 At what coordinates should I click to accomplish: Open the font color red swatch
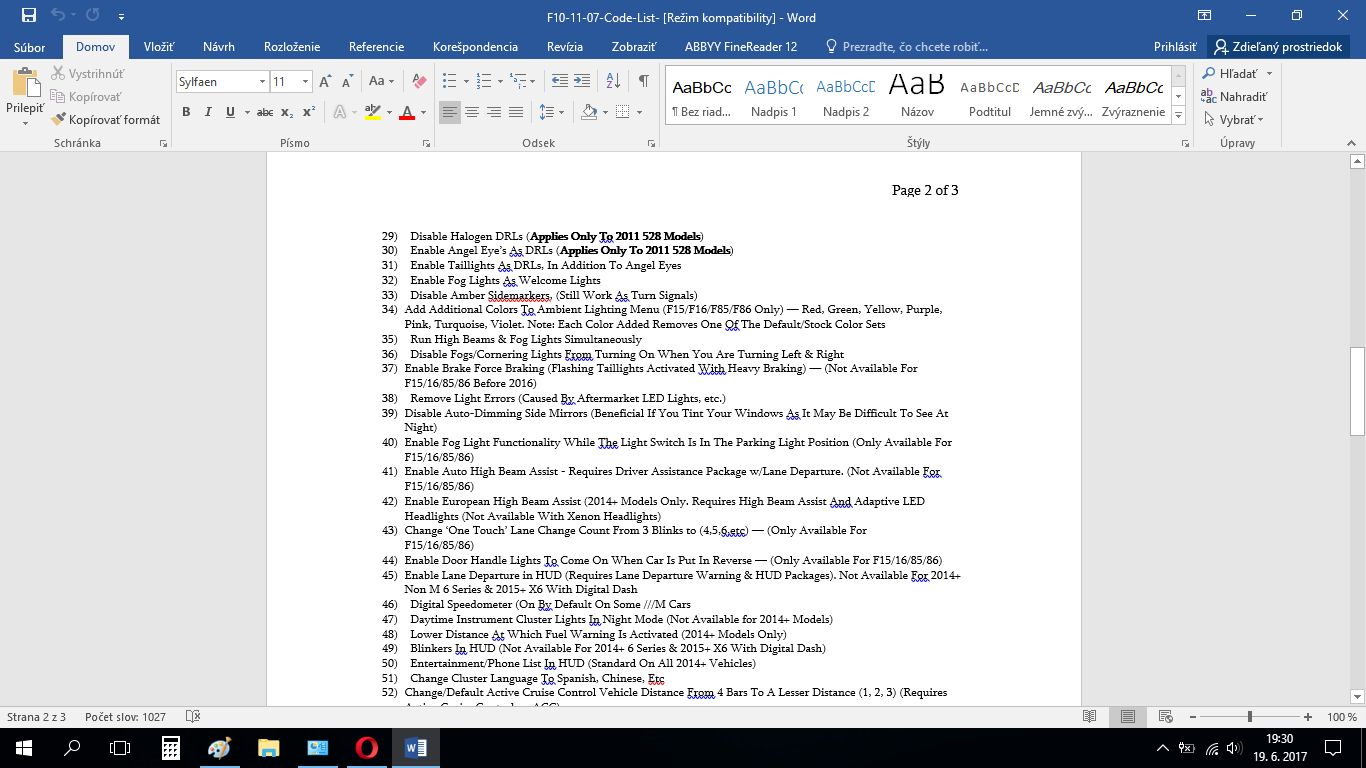(x=407, y=112)
